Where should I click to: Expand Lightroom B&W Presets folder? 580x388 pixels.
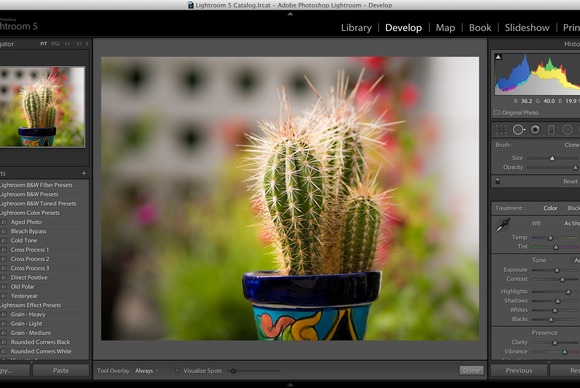coord(29,194)
